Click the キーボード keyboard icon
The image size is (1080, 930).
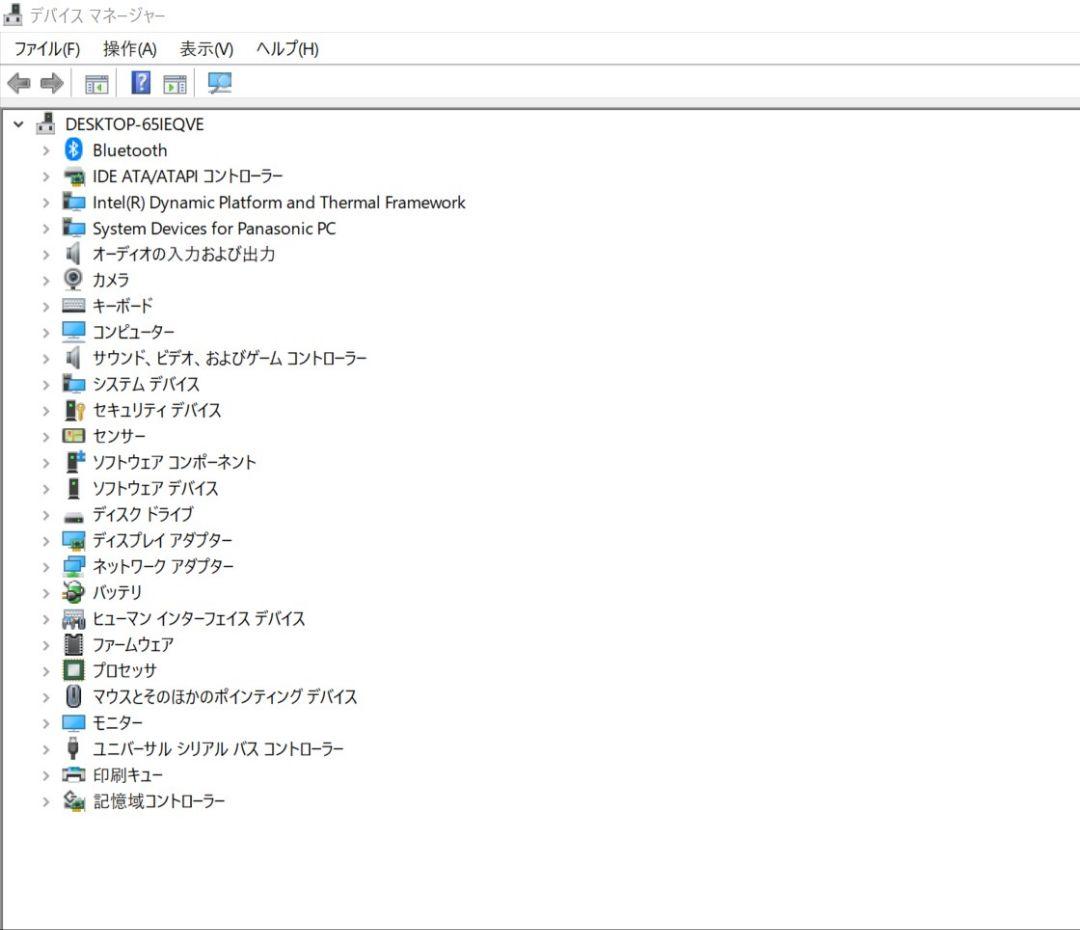pos(74,305)
